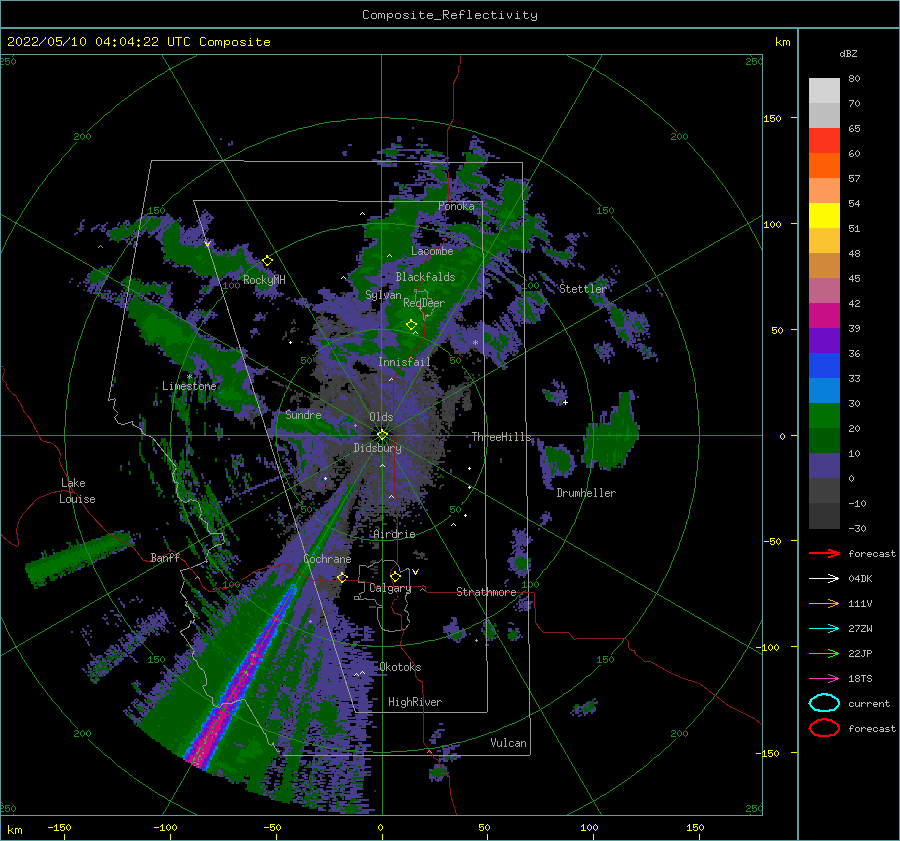900x841 pixels.
Task: Click the red forecast arrow in legend
Action: coord(824,553)
